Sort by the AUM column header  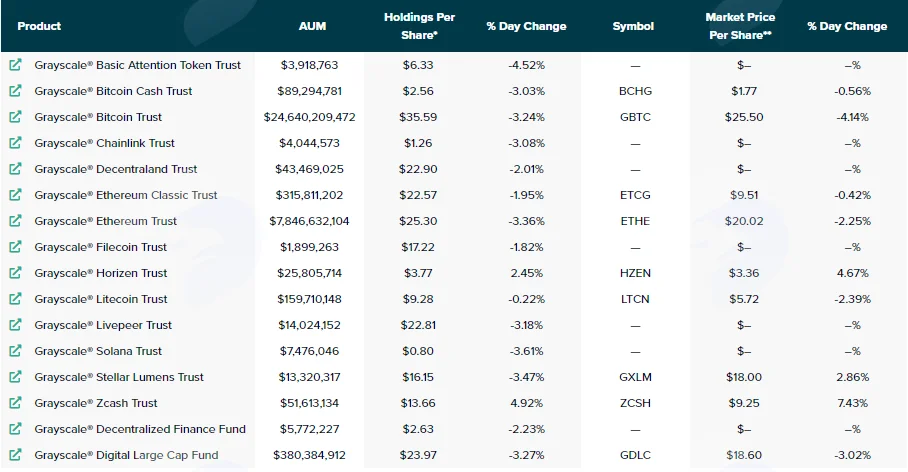pos(312,26)
